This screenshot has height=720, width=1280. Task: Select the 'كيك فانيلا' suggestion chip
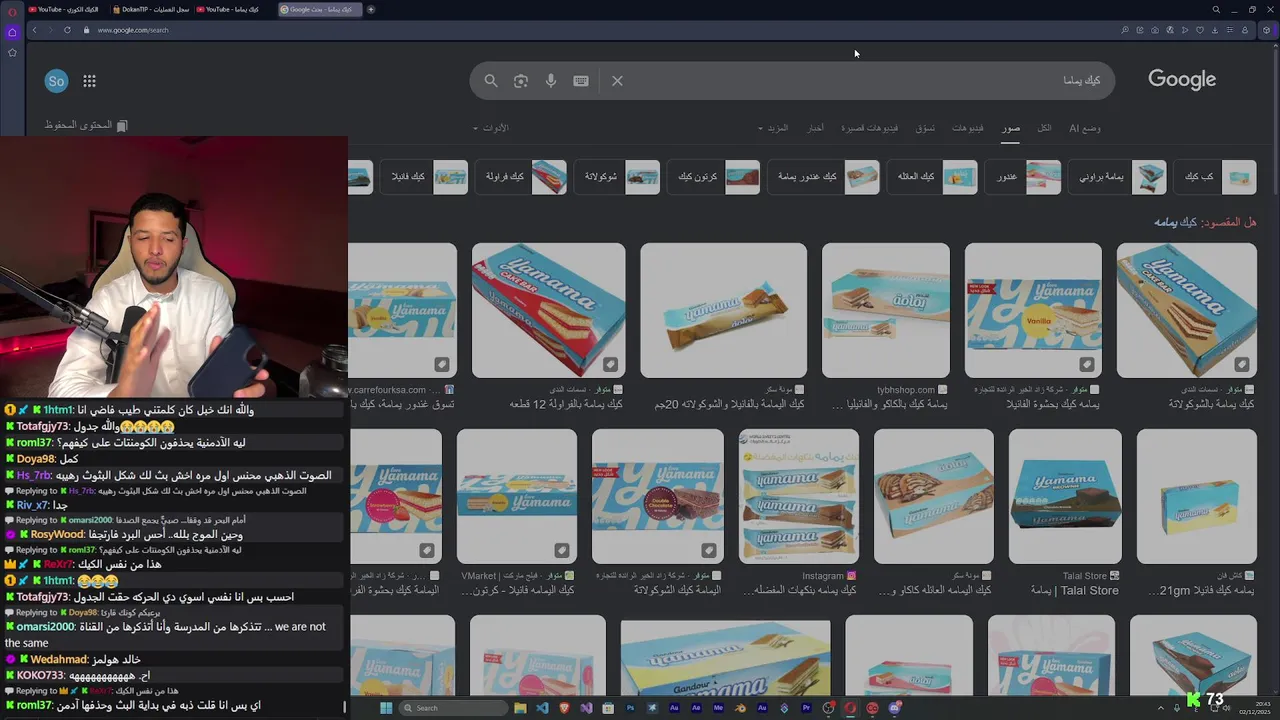click(425, 177)
